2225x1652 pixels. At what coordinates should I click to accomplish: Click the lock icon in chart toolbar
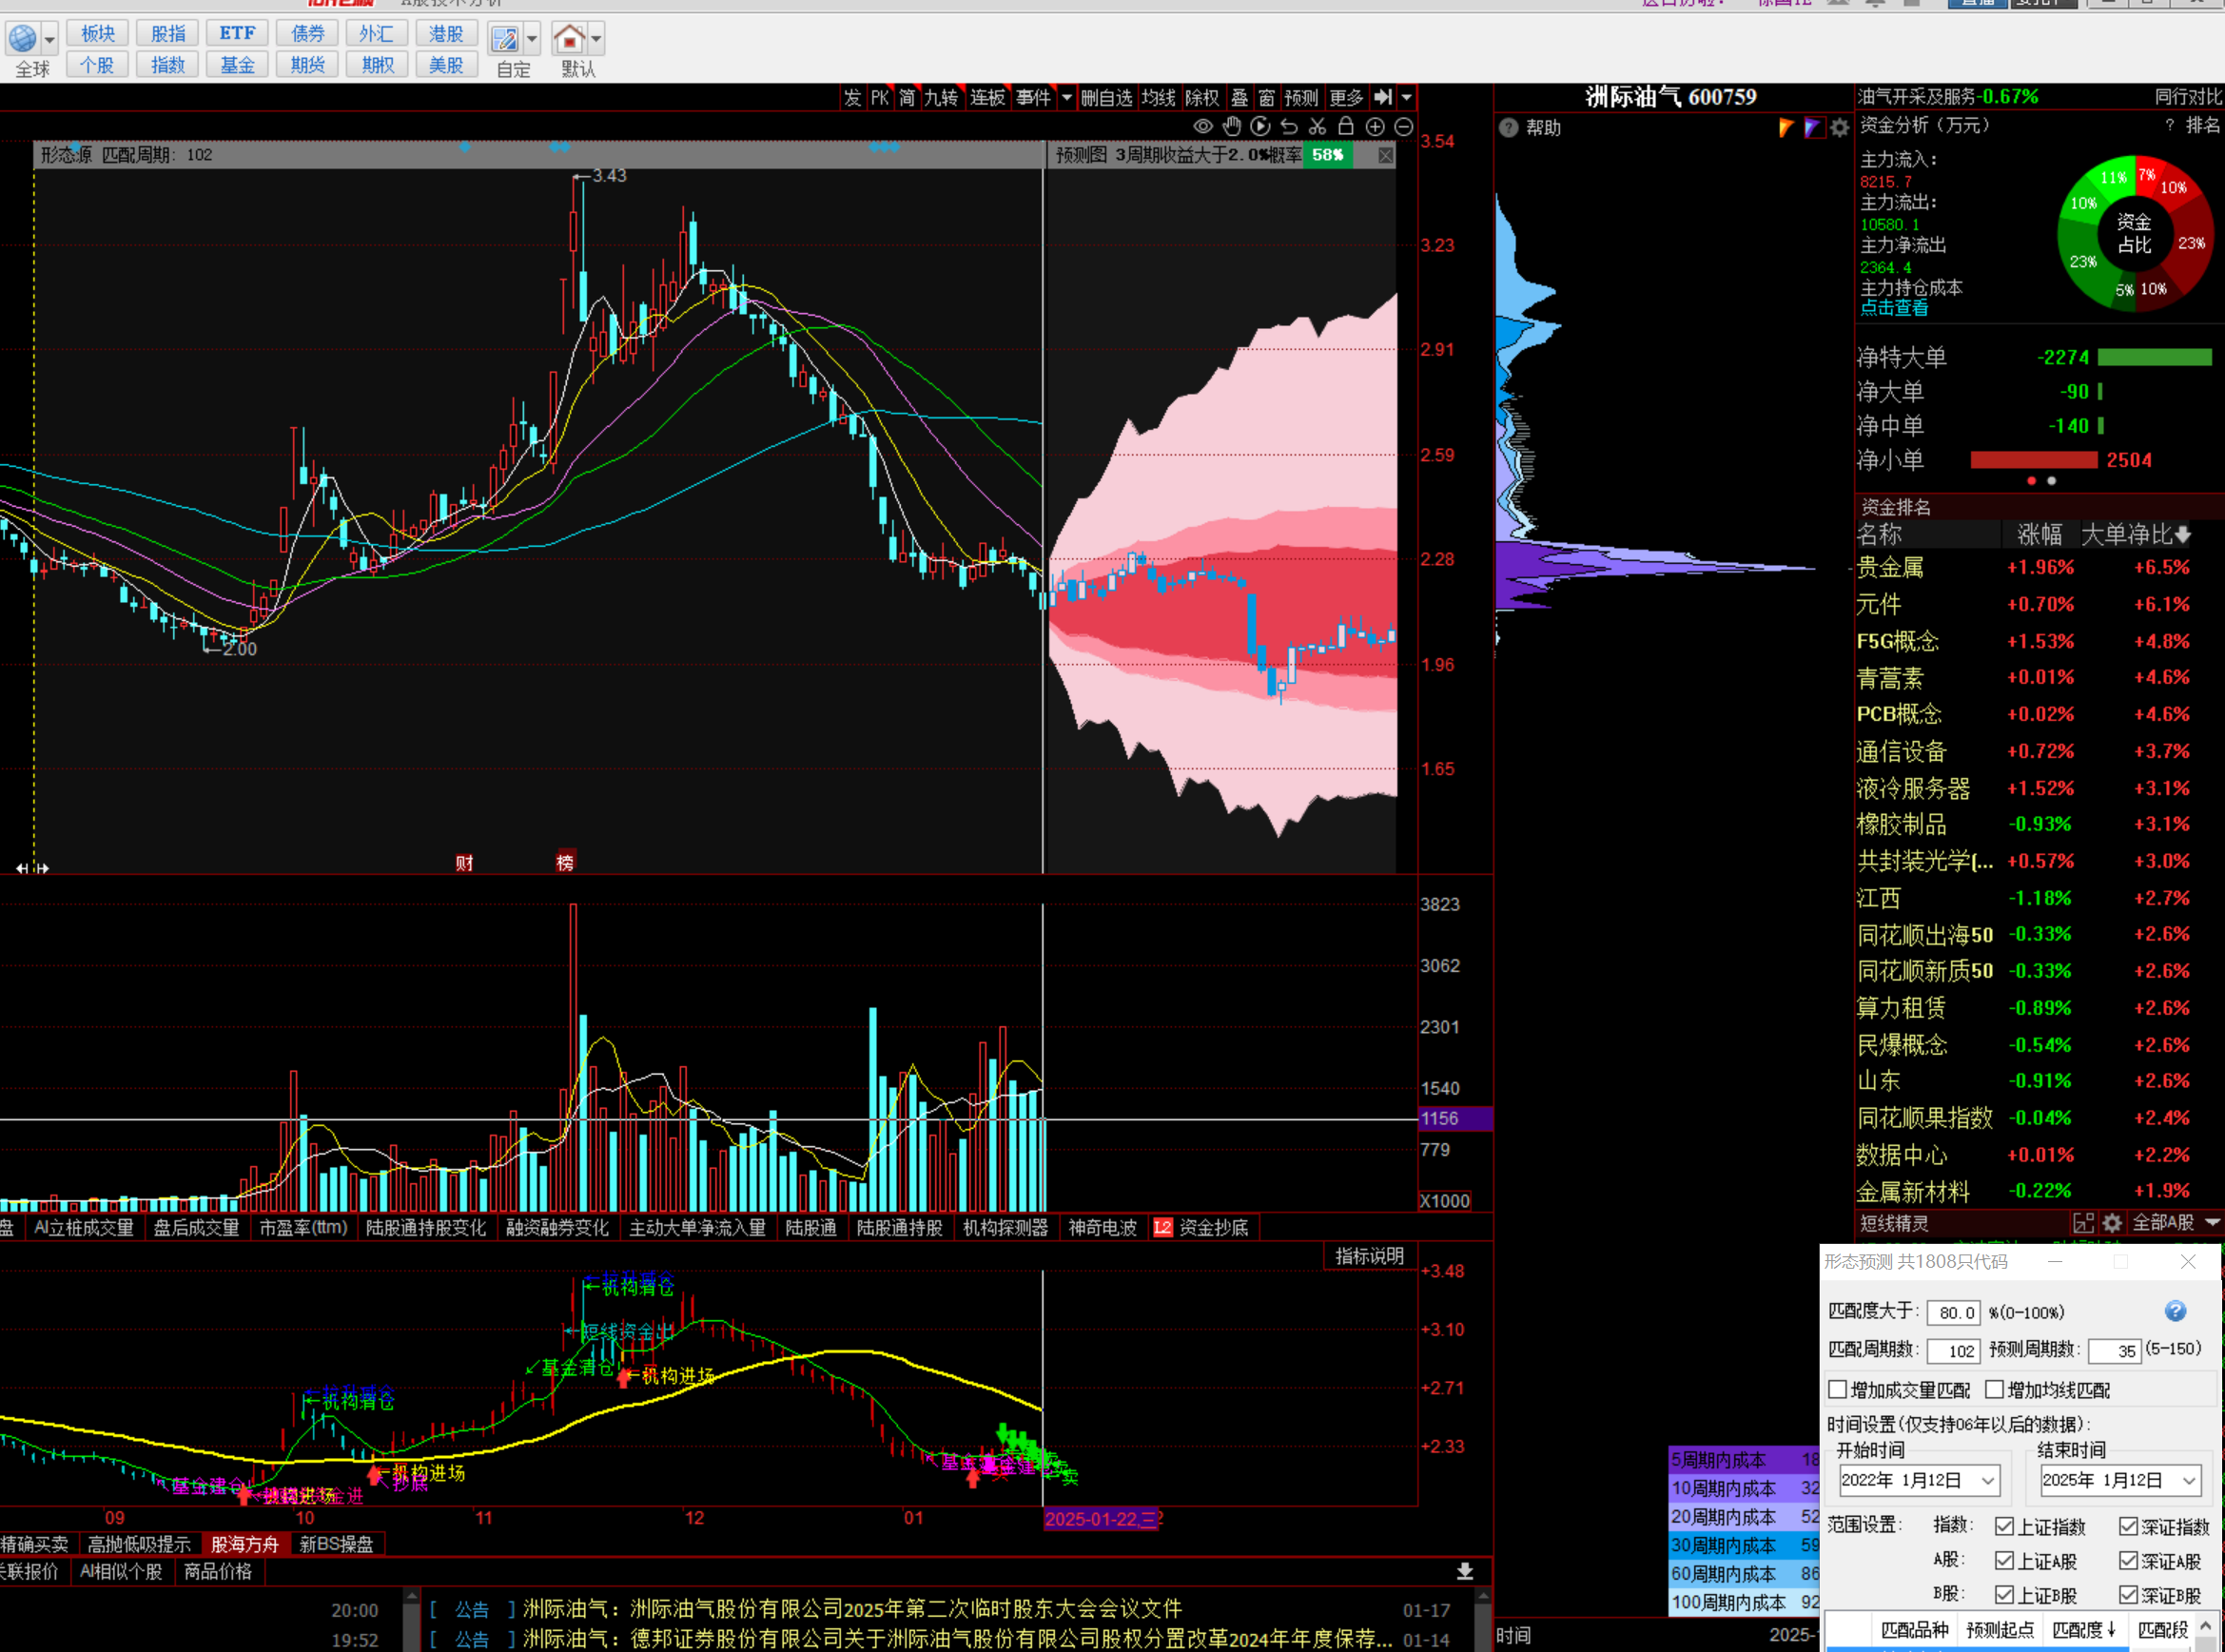click(1346, 126)
